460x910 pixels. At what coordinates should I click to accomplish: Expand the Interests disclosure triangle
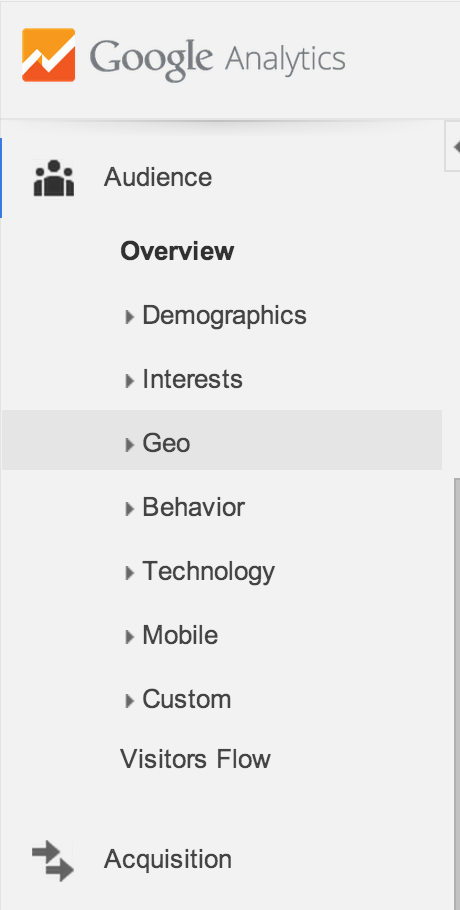[129, 381]
